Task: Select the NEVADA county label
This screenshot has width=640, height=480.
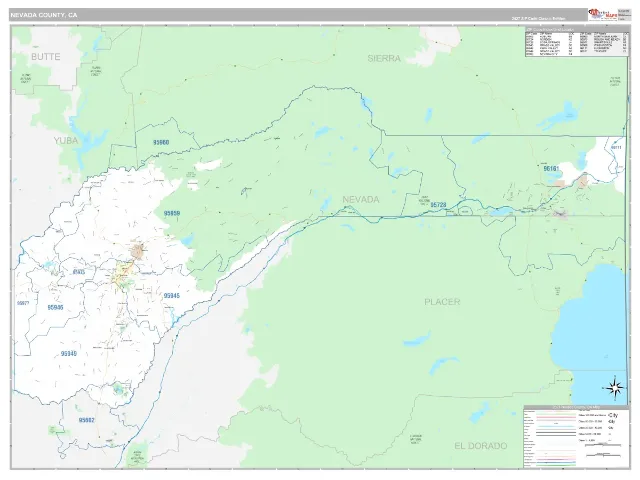Action: tap(361, 200)
